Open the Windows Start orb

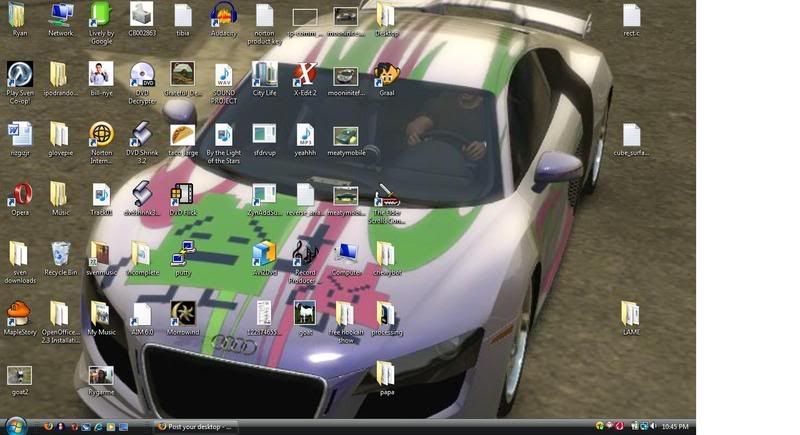tap(15, 426)
